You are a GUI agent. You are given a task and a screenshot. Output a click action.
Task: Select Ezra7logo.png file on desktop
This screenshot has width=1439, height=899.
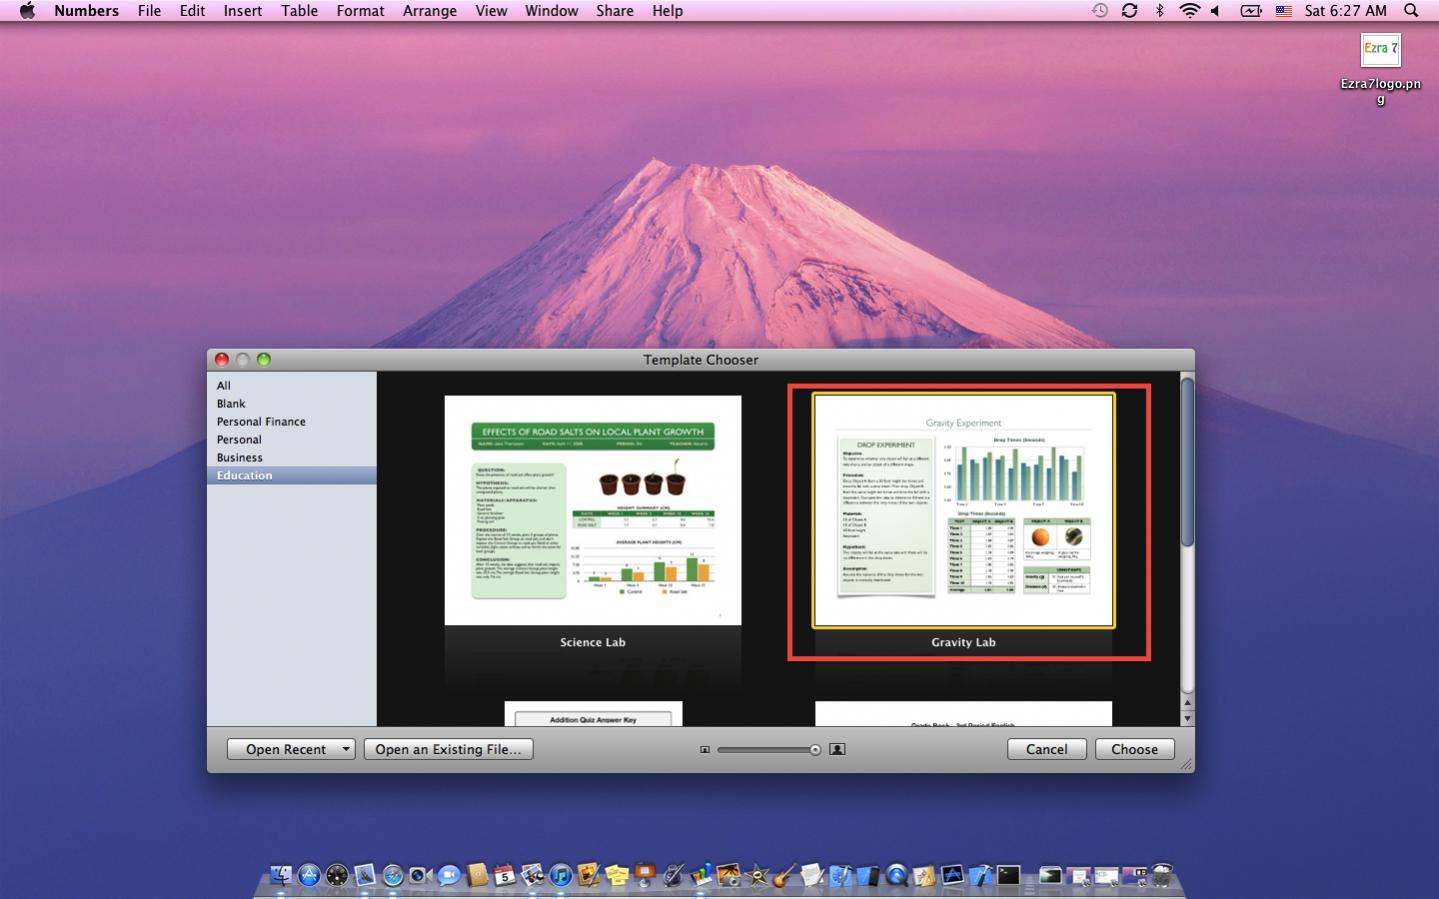coord(1380,68)
